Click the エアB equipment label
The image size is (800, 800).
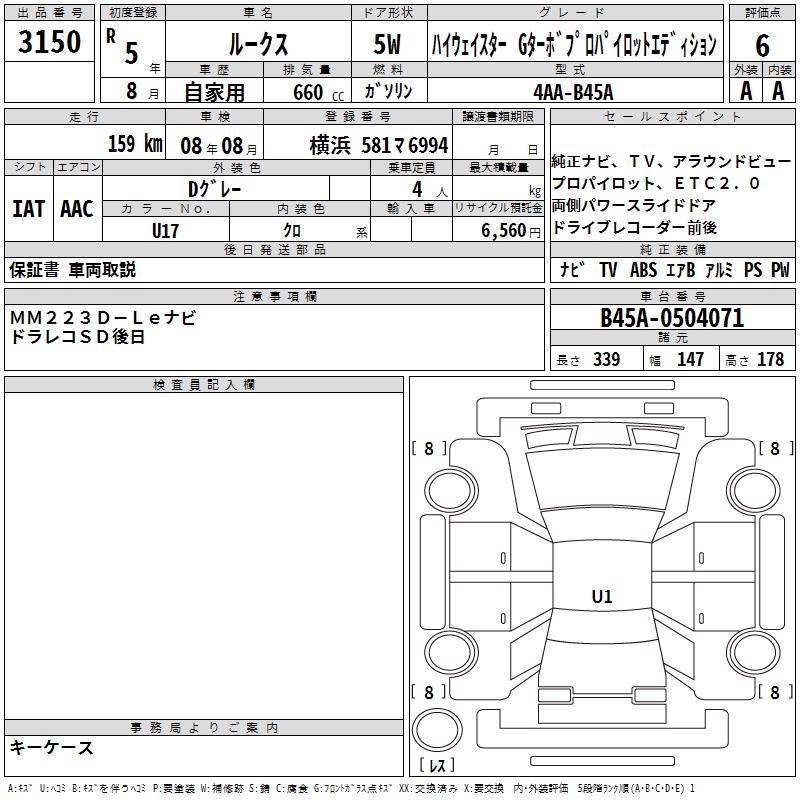point(681,270)
